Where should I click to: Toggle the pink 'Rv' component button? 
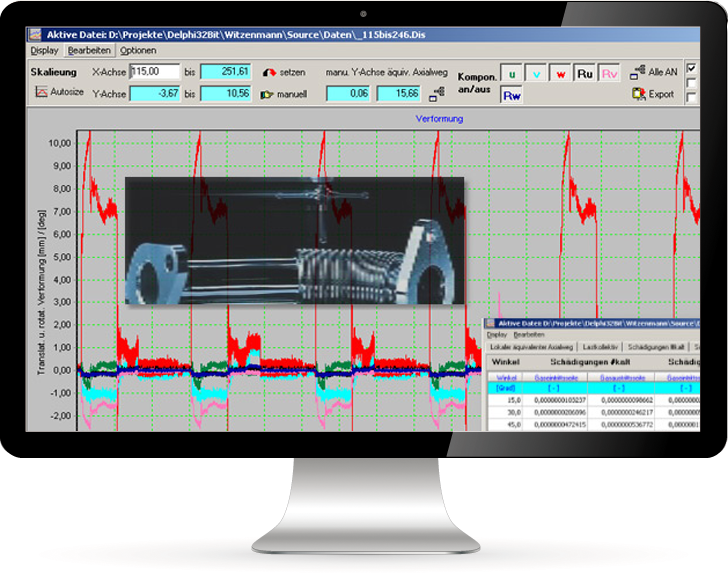click(610, 74)
